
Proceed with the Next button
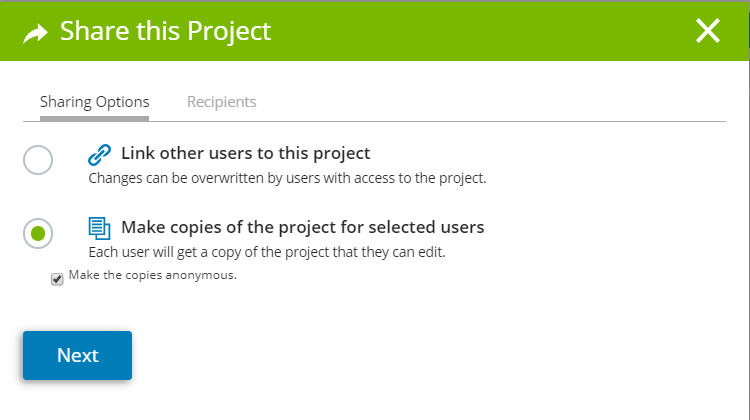[77, 355]
